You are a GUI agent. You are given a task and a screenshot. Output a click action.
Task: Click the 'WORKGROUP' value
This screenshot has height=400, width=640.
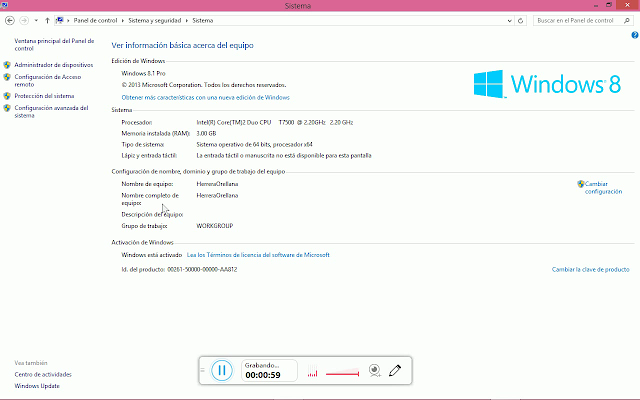tap(215, 226)
